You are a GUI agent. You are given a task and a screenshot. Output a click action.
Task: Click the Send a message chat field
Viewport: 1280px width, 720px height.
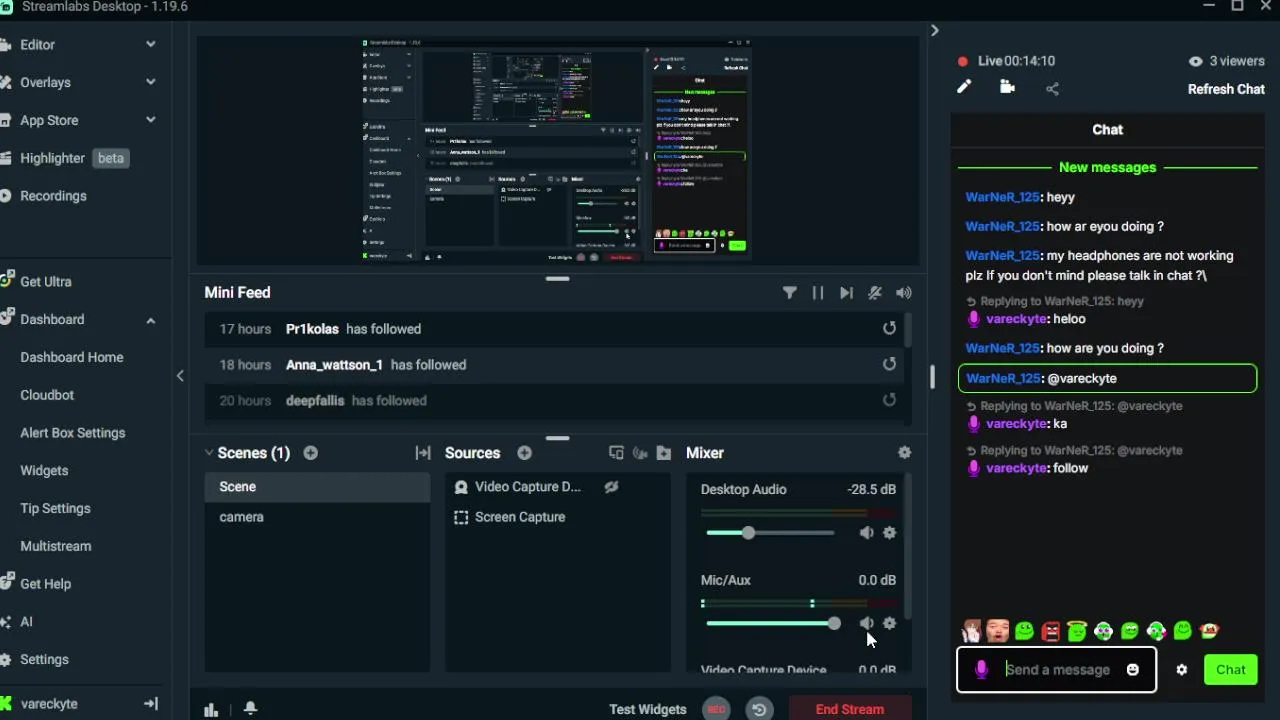[1057, 670]
